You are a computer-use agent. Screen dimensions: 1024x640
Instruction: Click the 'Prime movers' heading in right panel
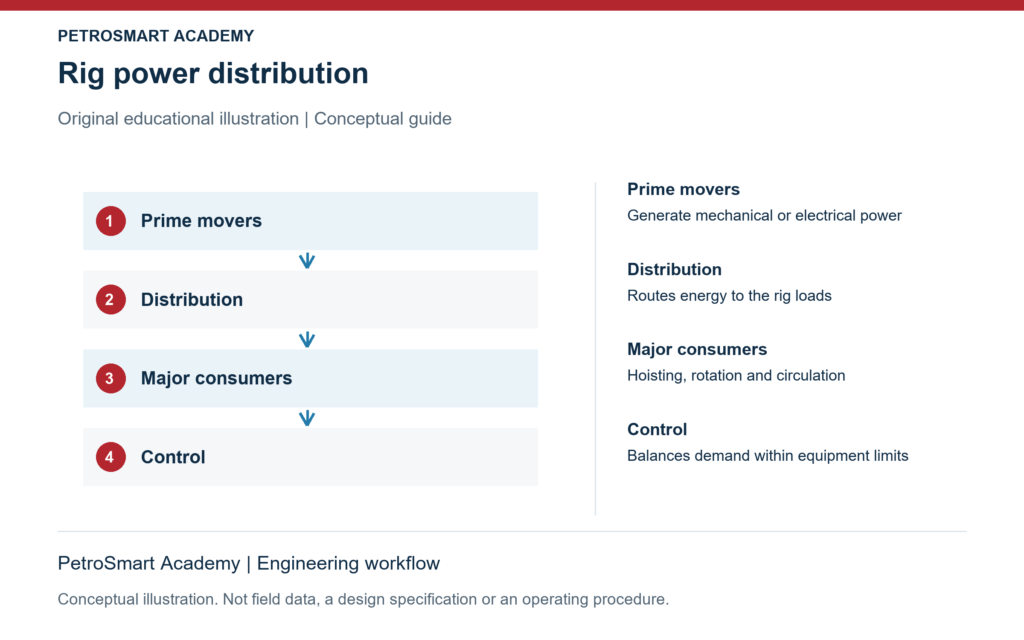(x=683, y=189)
